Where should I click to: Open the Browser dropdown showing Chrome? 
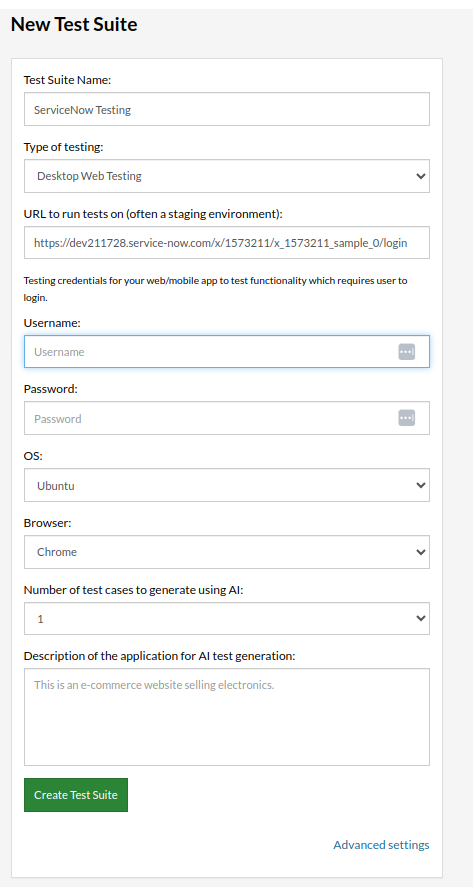pyautogui.click(x=226, y=552)
